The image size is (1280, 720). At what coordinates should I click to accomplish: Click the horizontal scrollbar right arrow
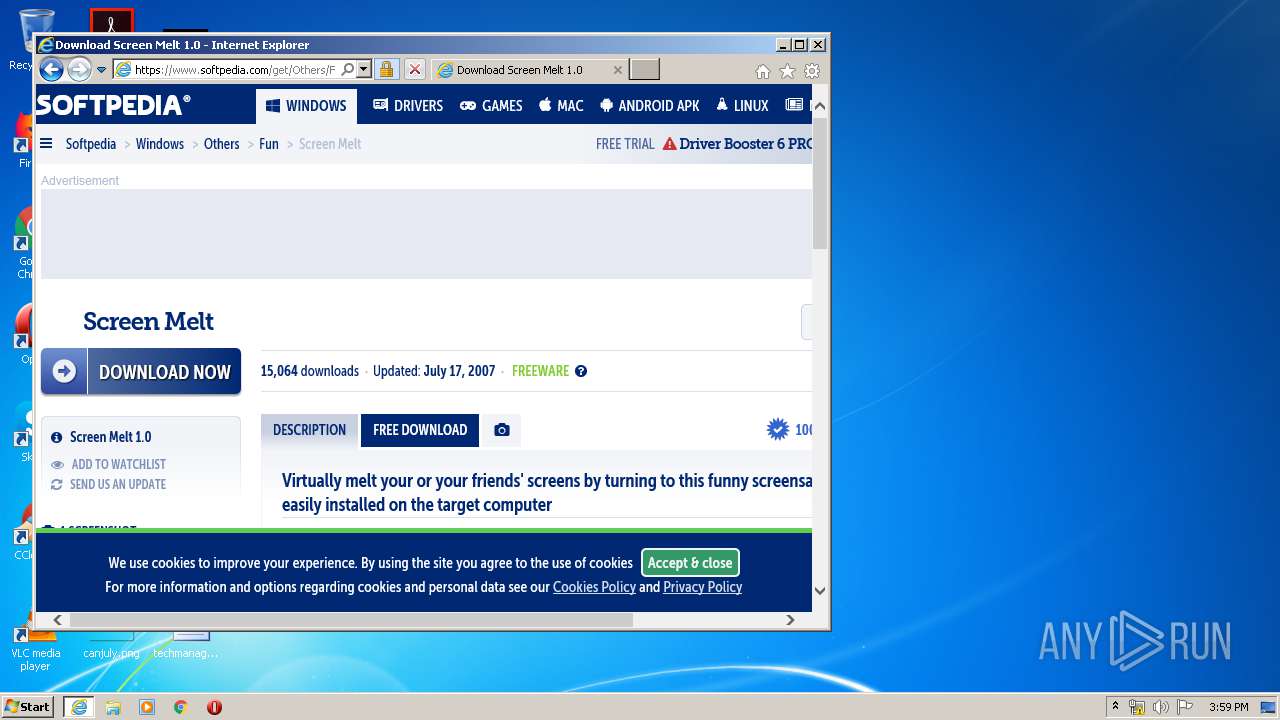(790, 620)
